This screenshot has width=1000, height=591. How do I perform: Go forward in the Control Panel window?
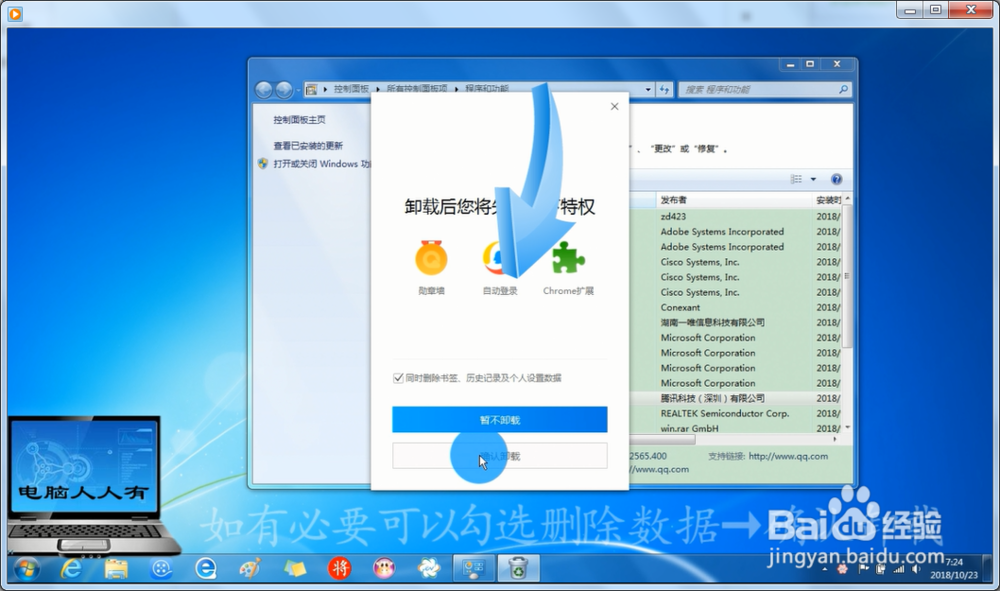[284, 90]
